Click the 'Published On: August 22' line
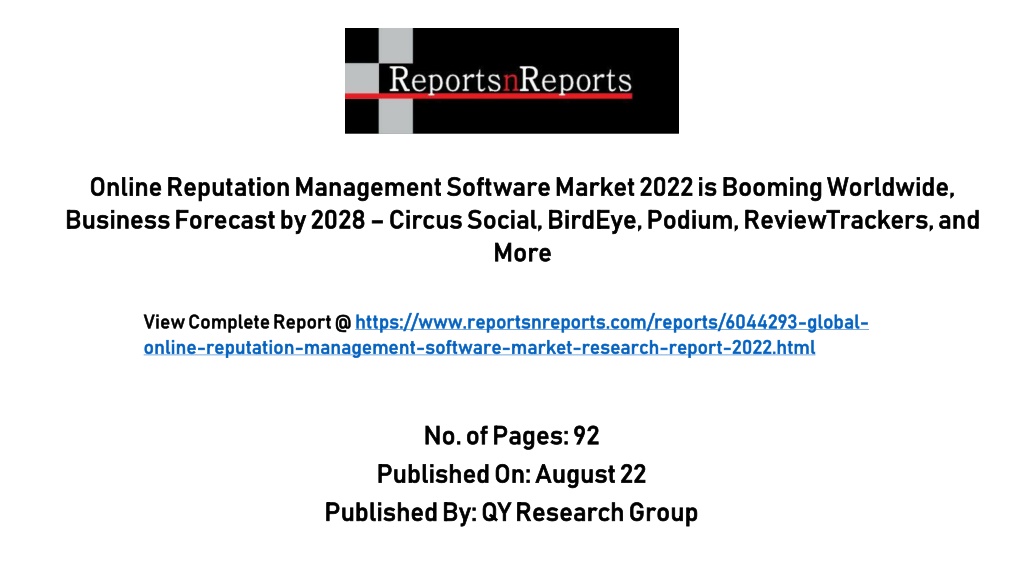 (x=511, y=474)
